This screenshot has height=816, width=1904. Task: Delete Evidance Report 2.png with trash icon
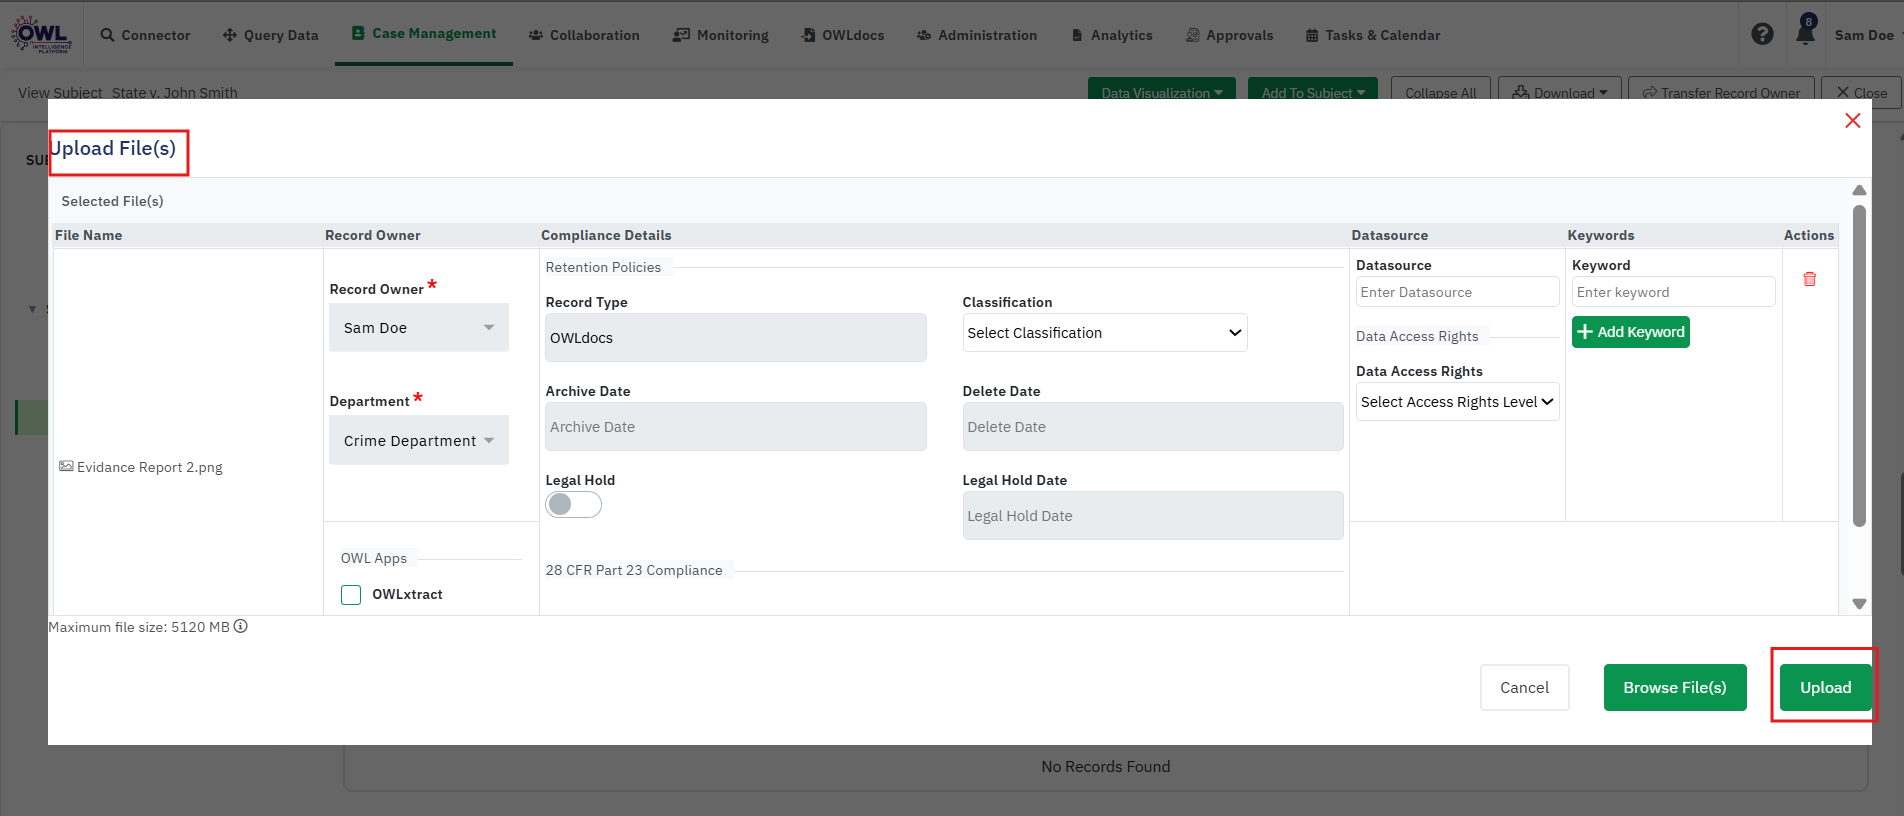pyautogui.click(x=1809, y=279)
